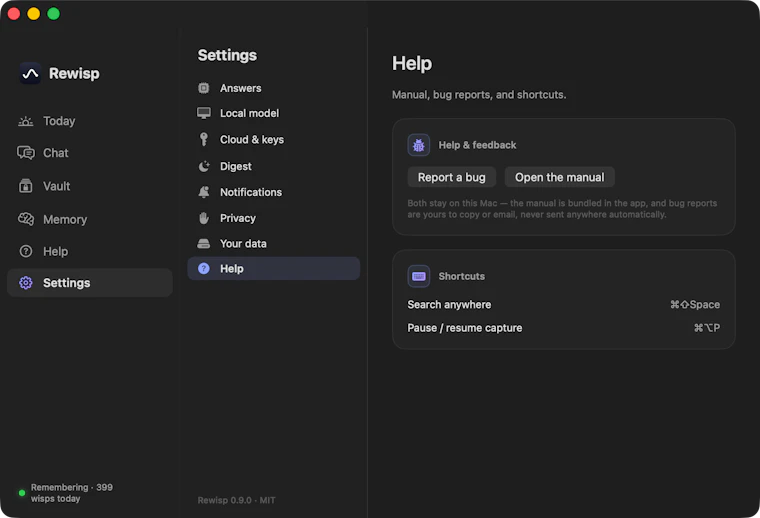Open the Answers settings page

pos(273,88)
